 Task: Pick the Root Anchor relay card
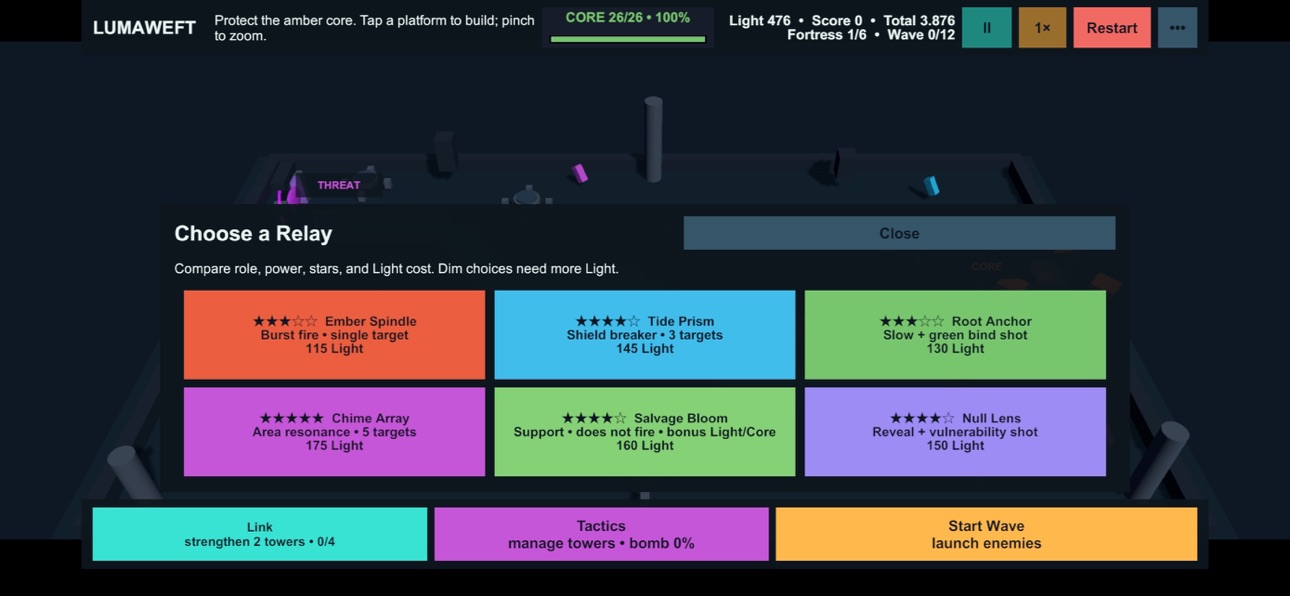tap(955, 335)
